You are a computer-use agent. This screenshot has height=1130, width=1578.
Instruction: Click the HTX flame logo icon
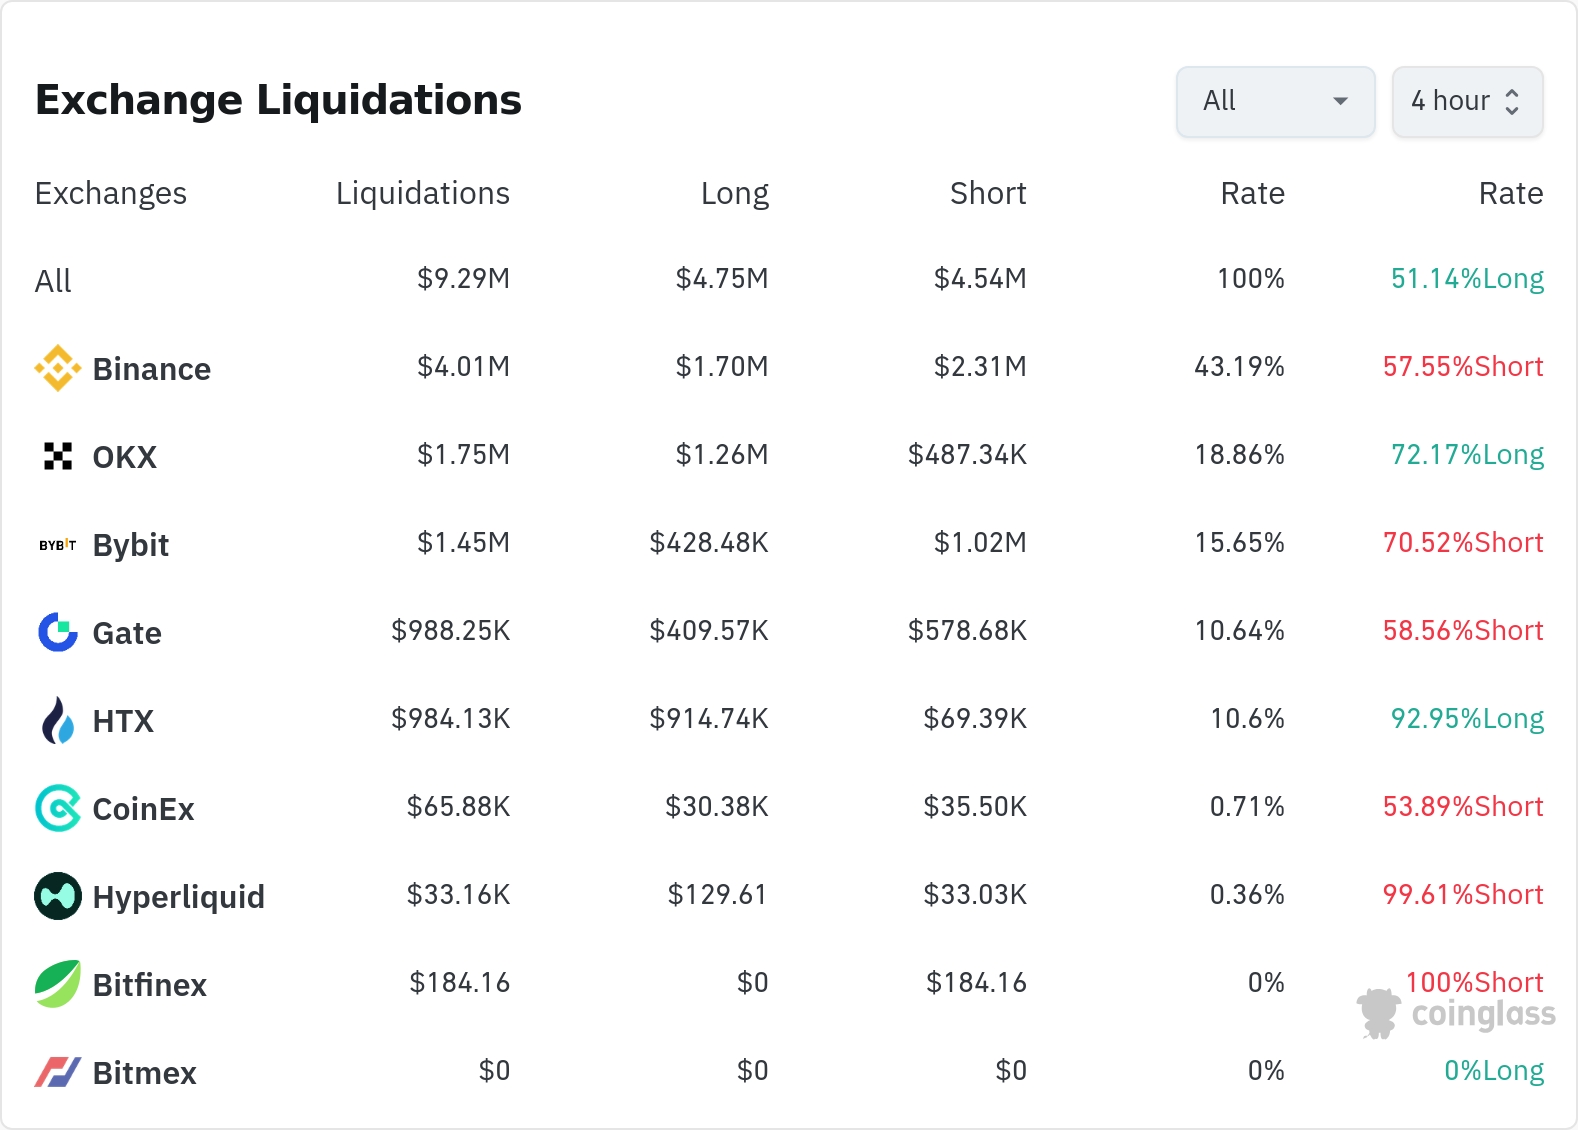click(x=58, y=720)
